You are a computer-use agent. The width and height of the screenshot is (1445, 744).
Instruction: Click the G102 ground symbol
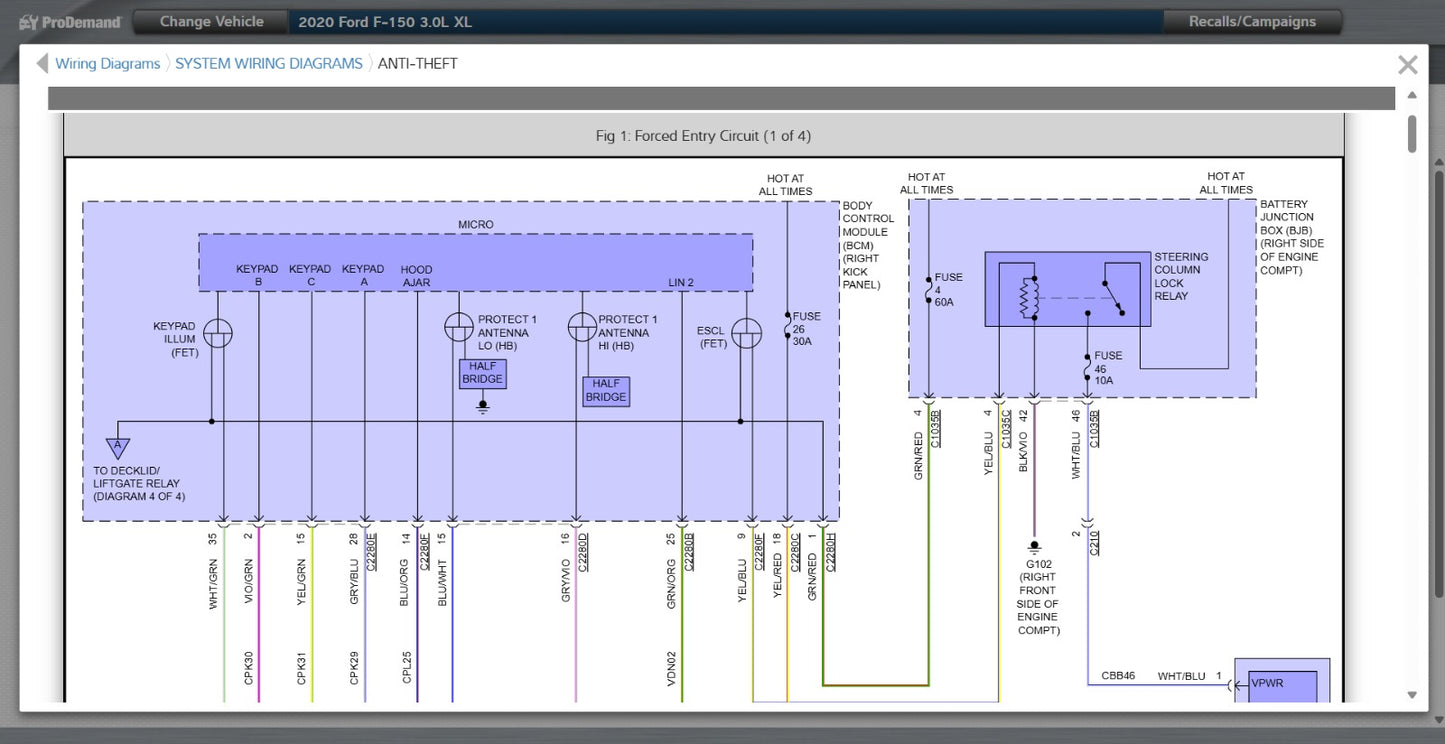pyautogui.click(x=1034, y=548)
